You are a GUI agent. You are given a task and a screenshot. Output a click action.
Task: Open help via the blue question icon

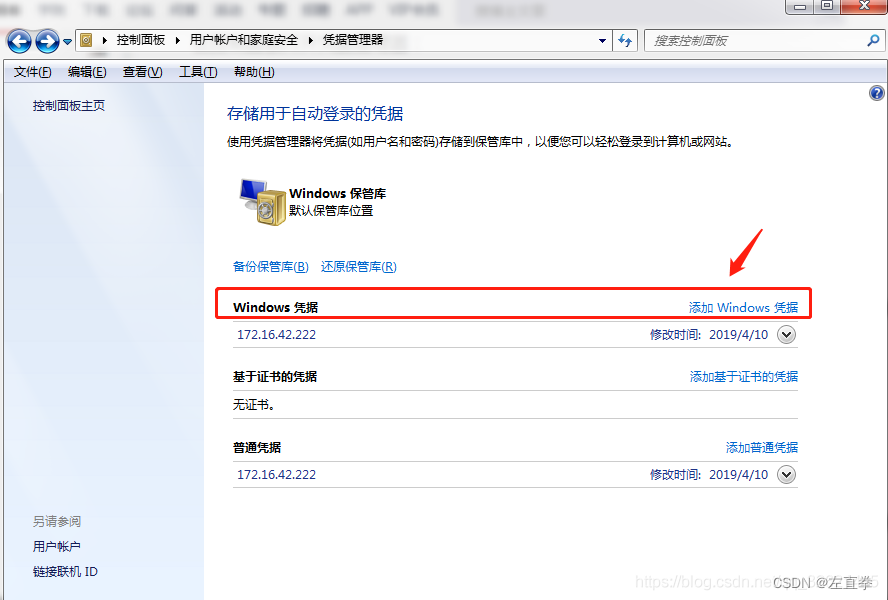[x=876, y=93]
